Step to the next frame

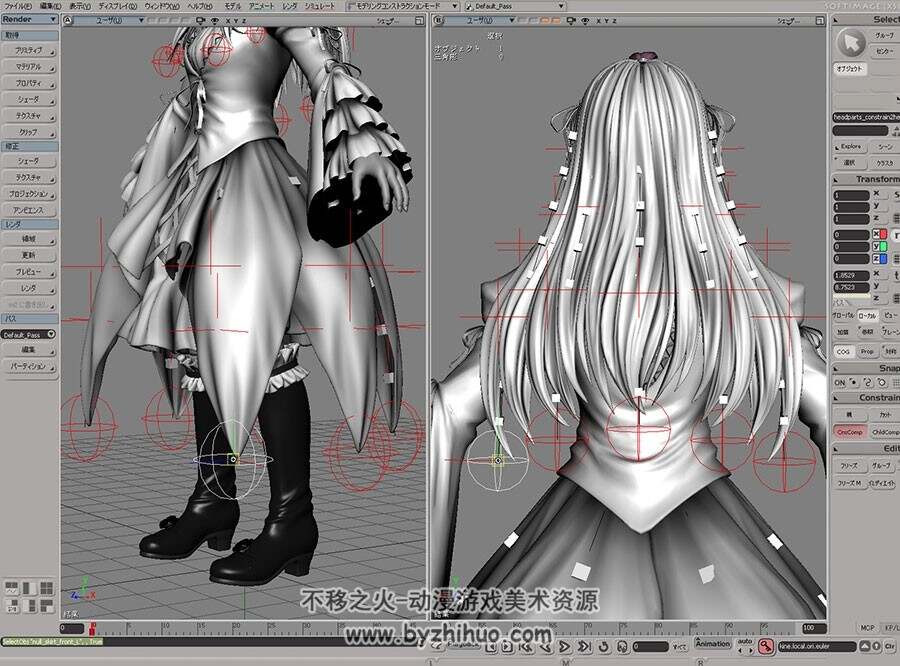507,647
